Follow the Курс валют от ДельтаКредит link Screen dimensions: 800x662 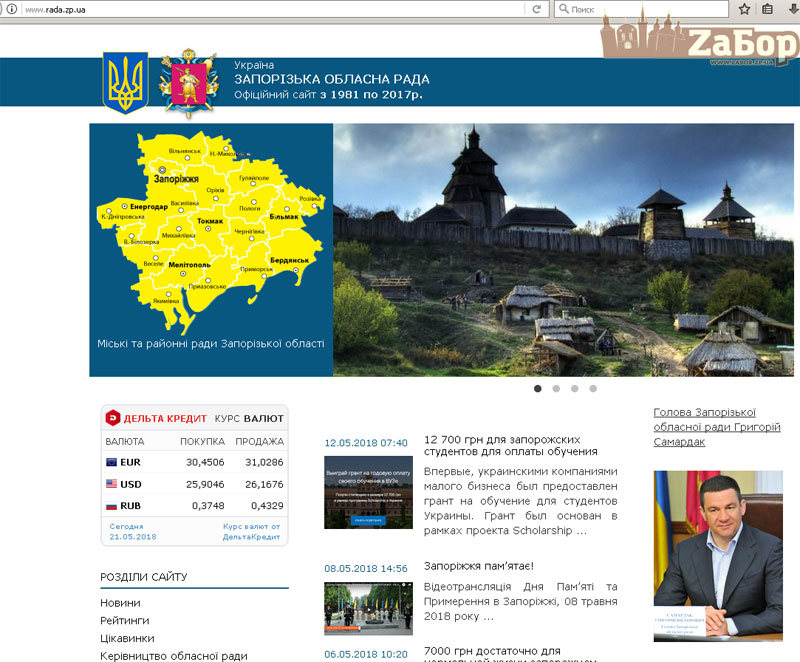(x=251, y=533)
